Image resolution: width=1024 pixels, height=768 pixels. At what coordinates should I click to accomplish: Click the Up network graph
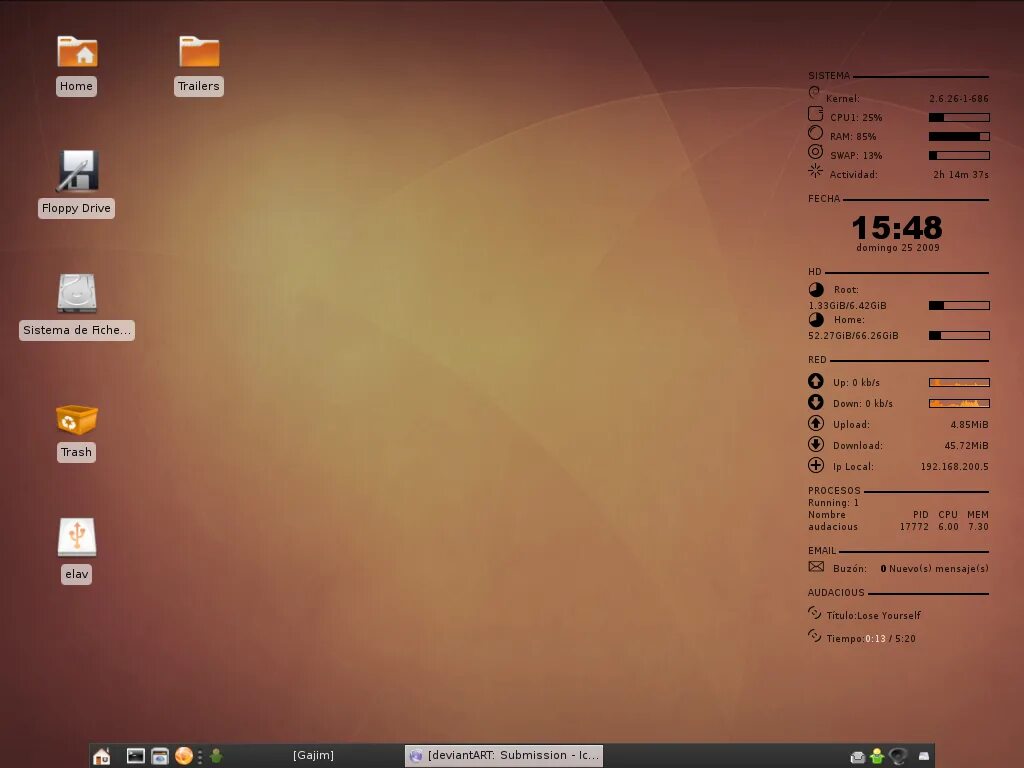959,383
